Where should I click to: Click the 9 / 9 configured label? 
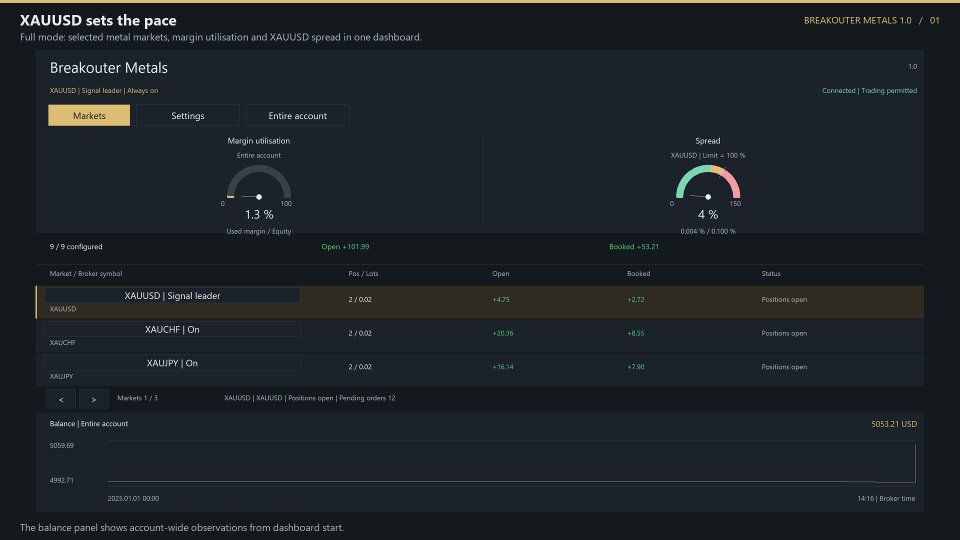tap(76, 247)
